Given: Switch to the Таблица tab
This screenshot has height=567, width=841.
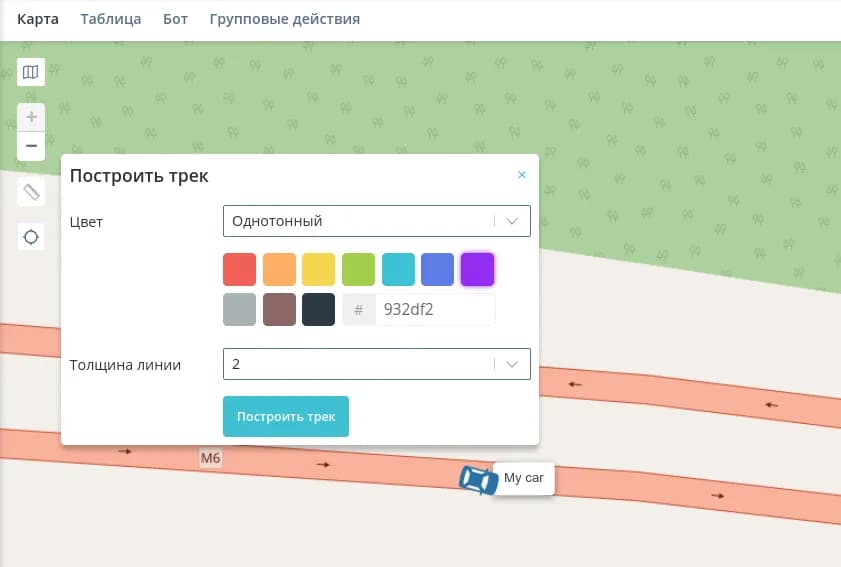Looking at the screenshot, I should coord(110,19).
